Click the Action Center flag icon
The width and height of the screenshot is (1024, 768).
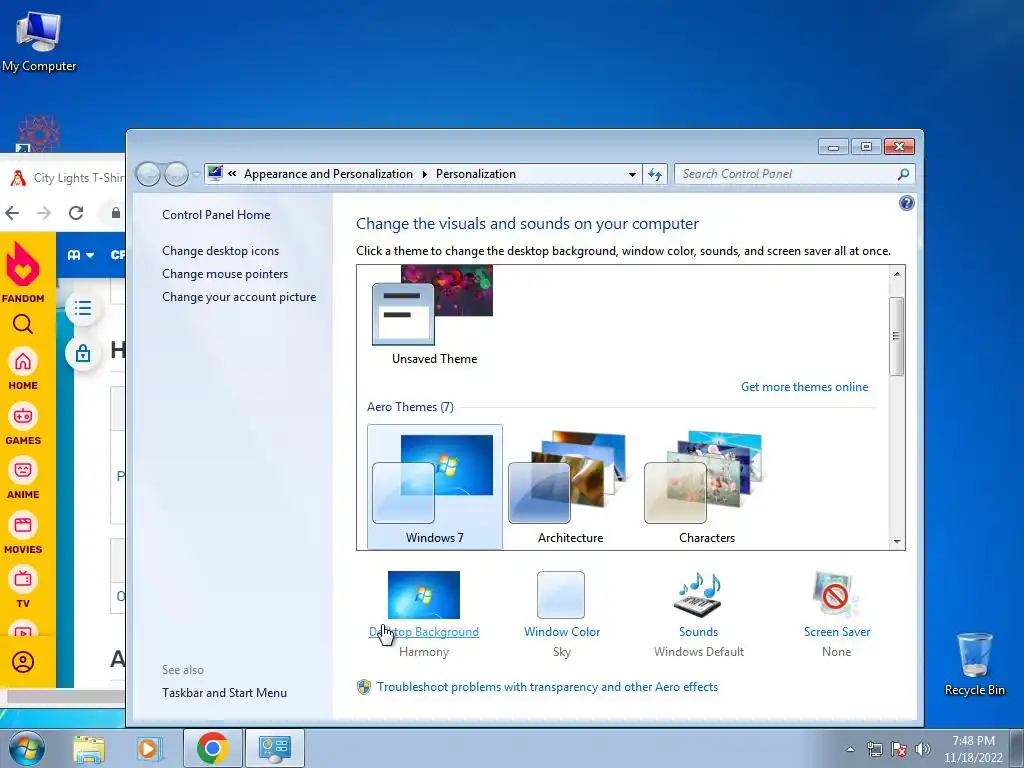pyautogui.click(x=899, y=749)
